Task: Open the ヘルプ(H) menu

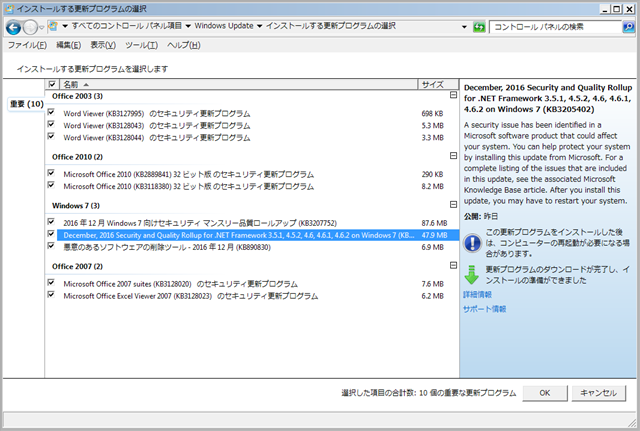Action: point(184,45)
